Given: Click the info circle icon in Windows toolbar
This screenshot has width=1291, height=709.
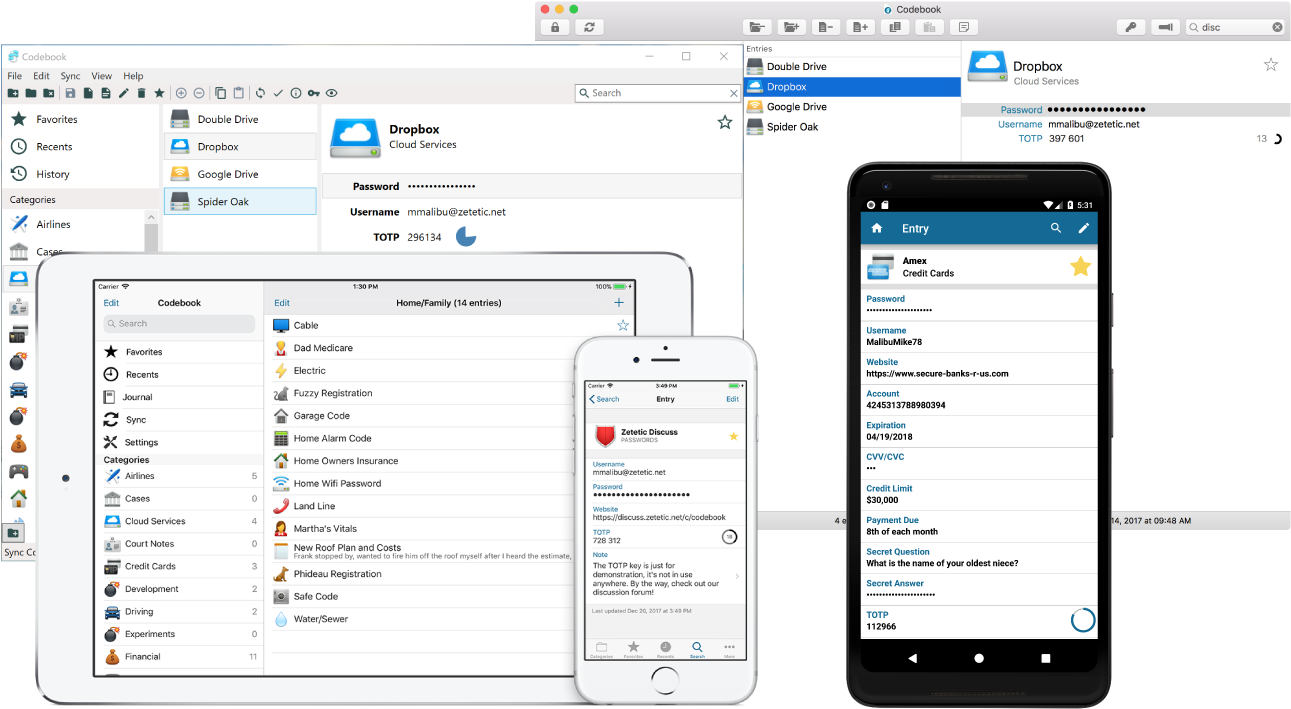Looking at the screenshot, I should (x=296, y=93).
